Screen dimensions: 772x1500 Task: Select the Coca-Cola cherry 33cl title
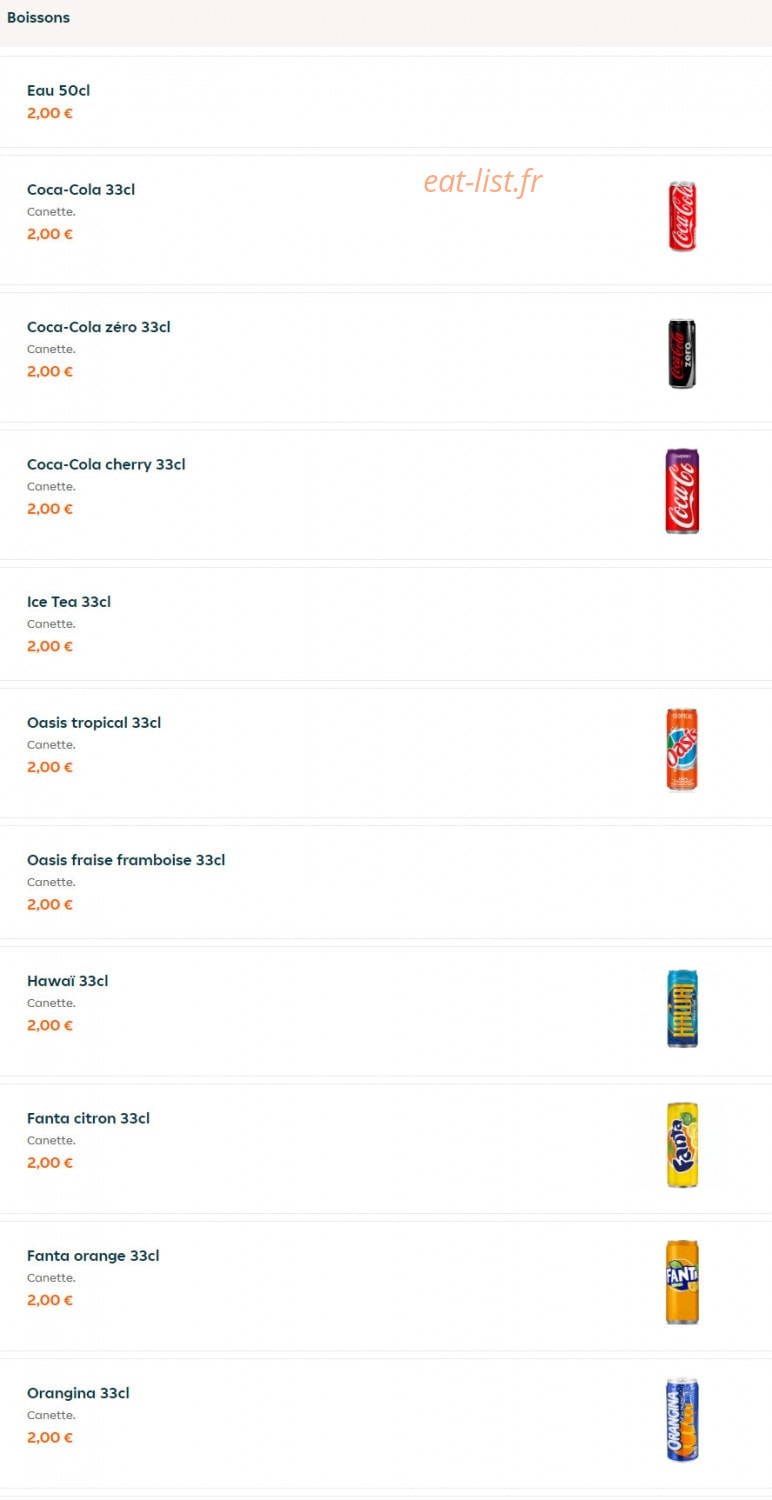(106, 464)
